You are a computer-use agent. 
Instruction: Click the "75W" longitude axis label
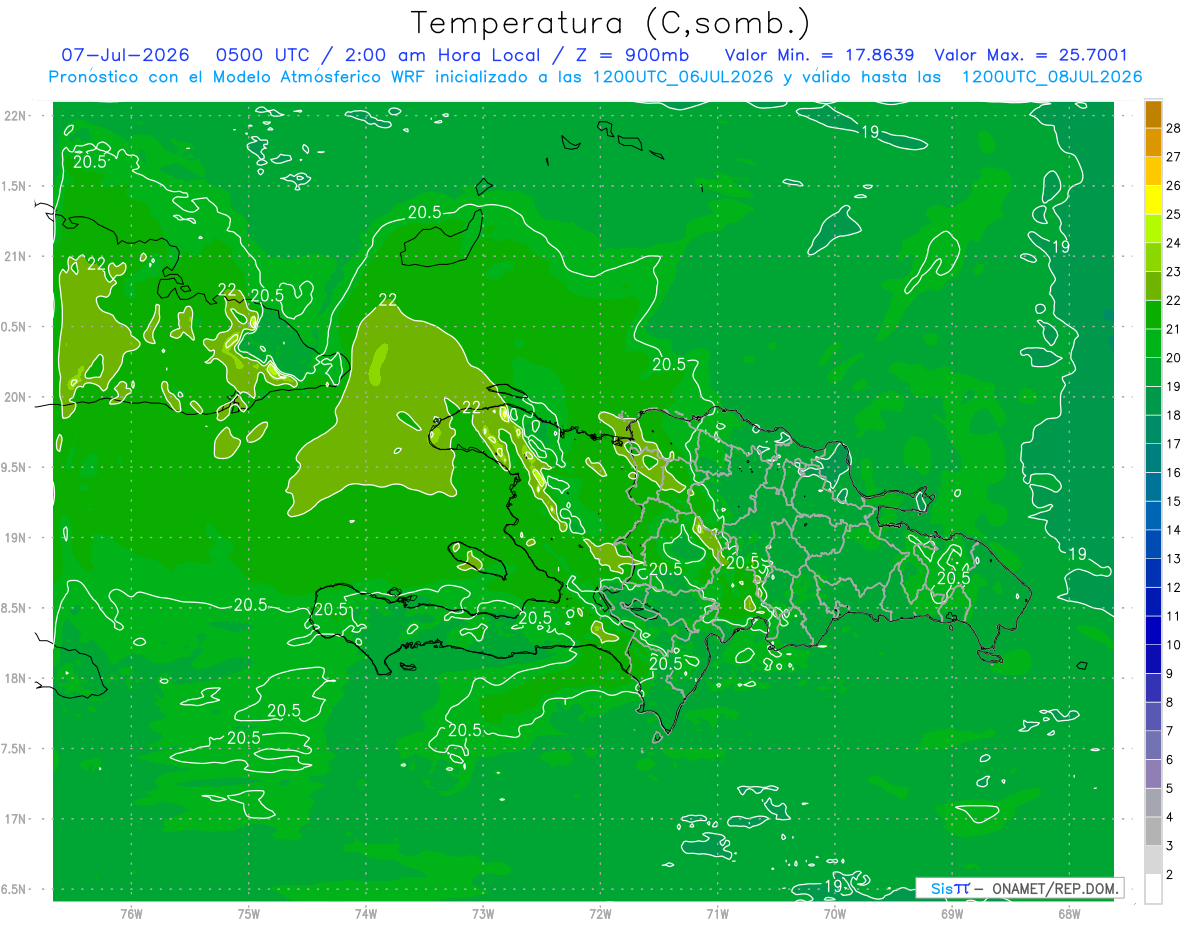coord(249,913)
